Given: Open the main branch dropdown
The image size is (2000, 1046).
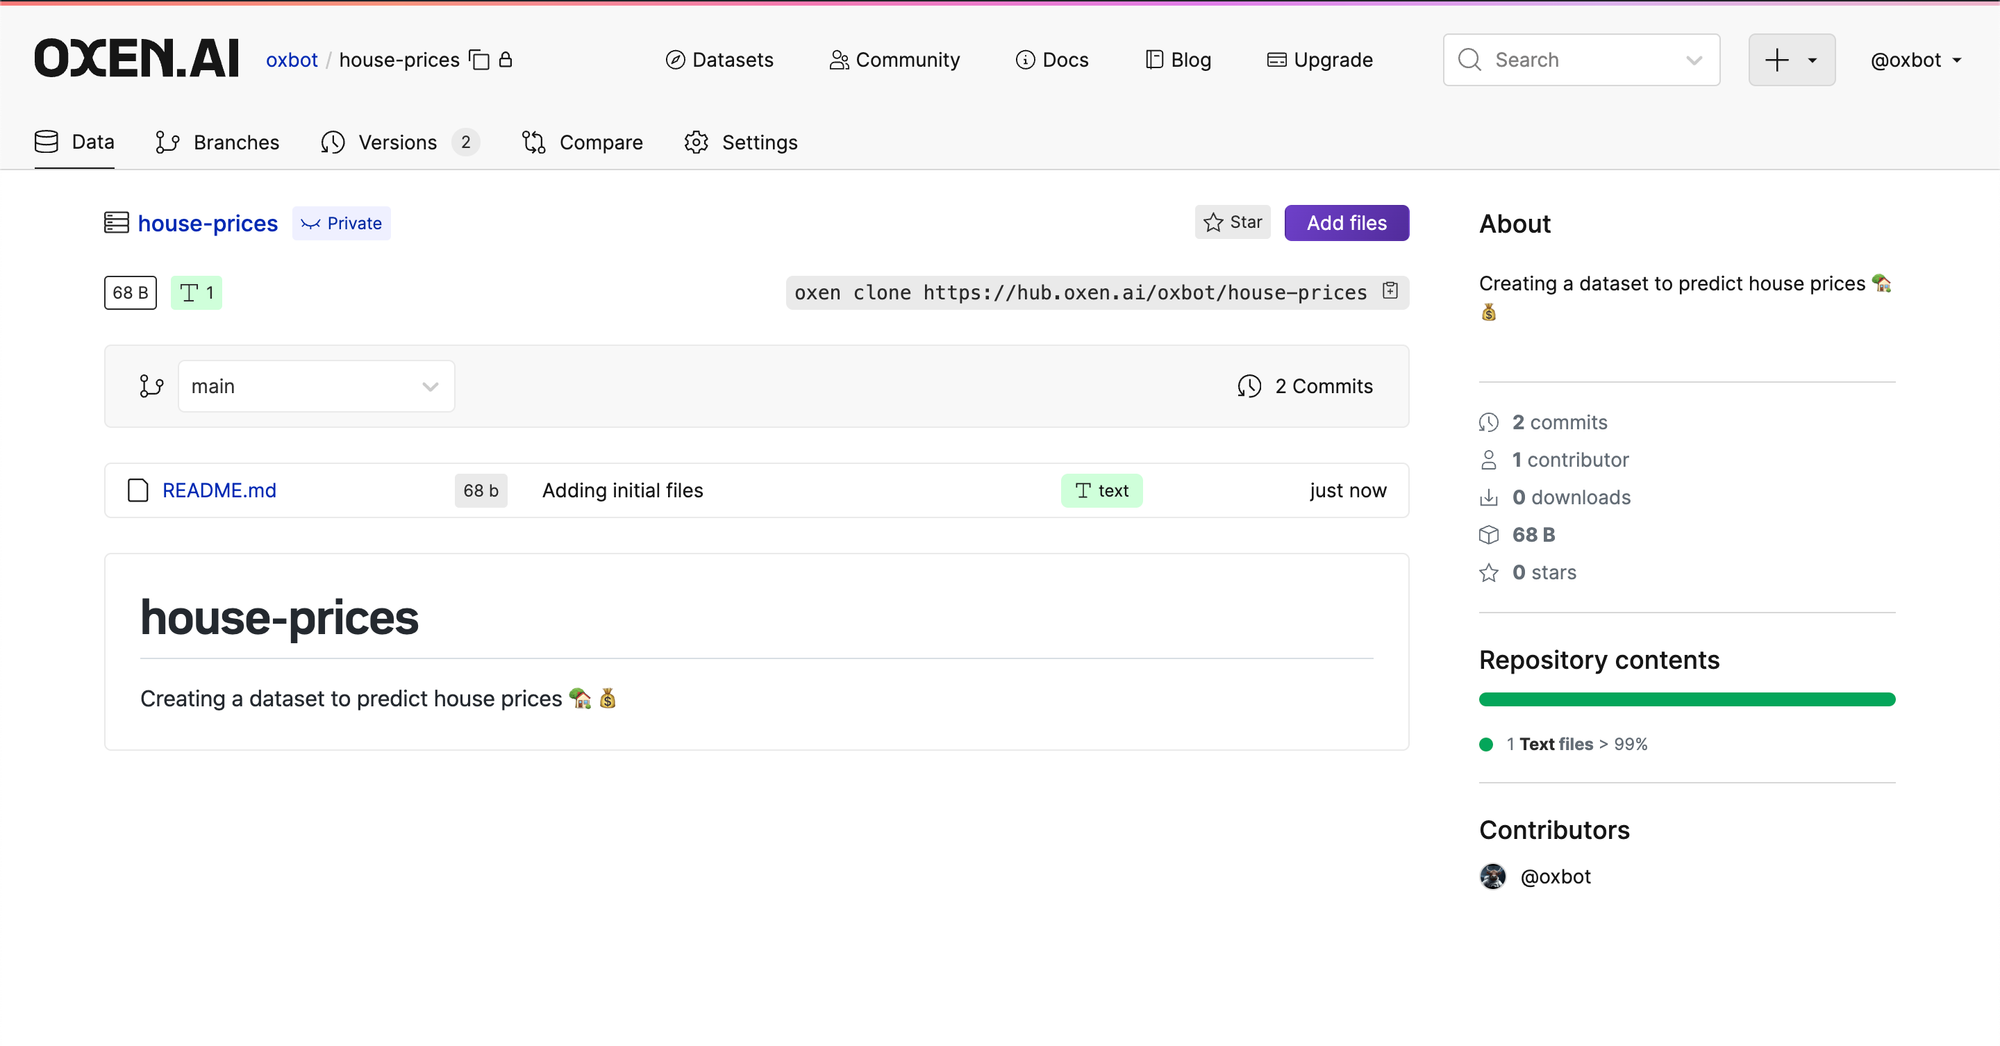Looking at the screenshot, I should click(x=316, y=386).
